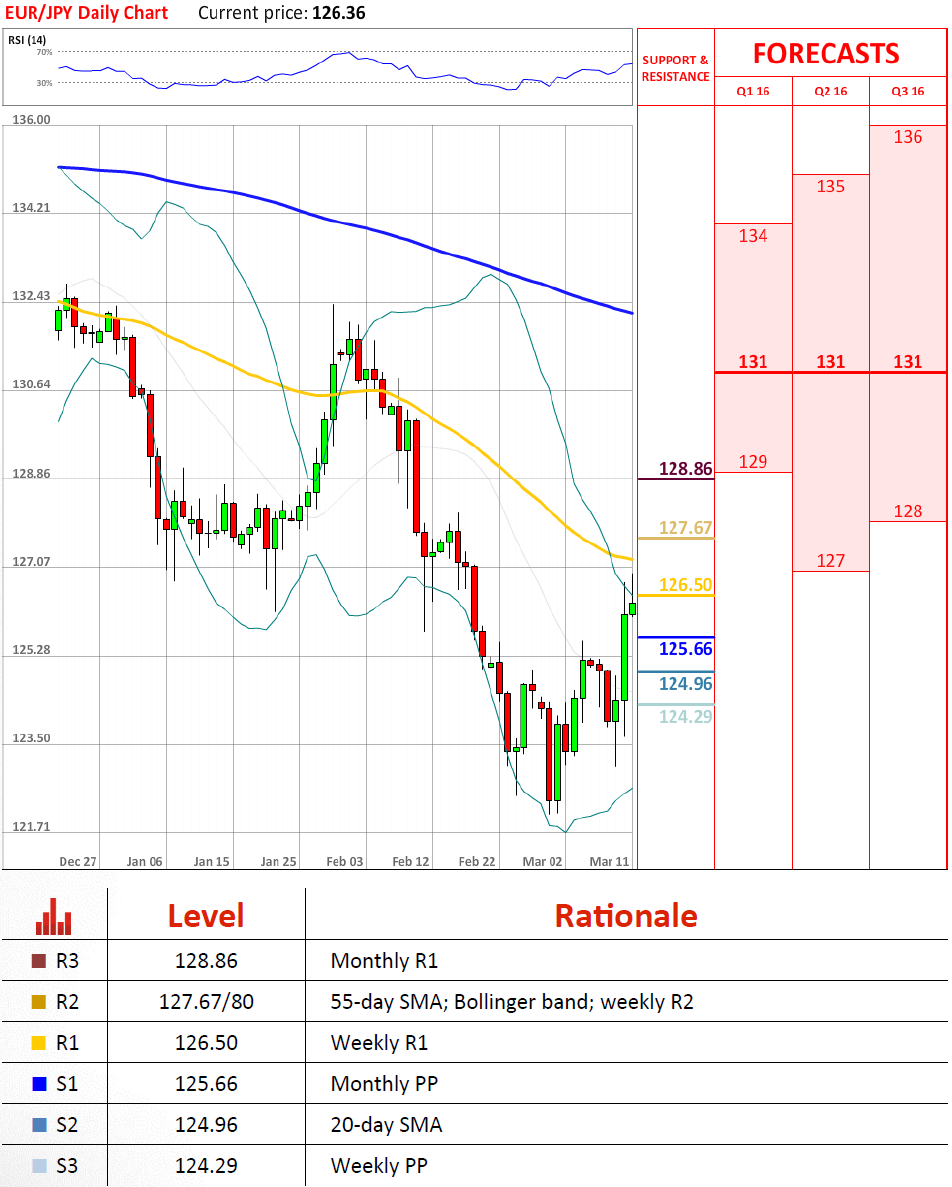Select the Q3 16 forecast column header

tap(908, 91)
